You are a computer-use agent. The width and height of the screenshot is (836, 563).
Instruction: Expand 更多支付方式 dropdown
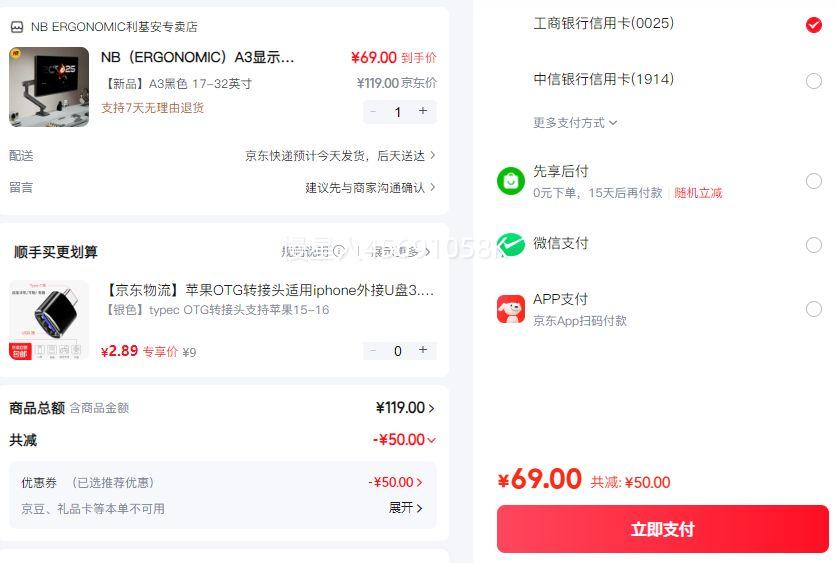pos(575,123)
